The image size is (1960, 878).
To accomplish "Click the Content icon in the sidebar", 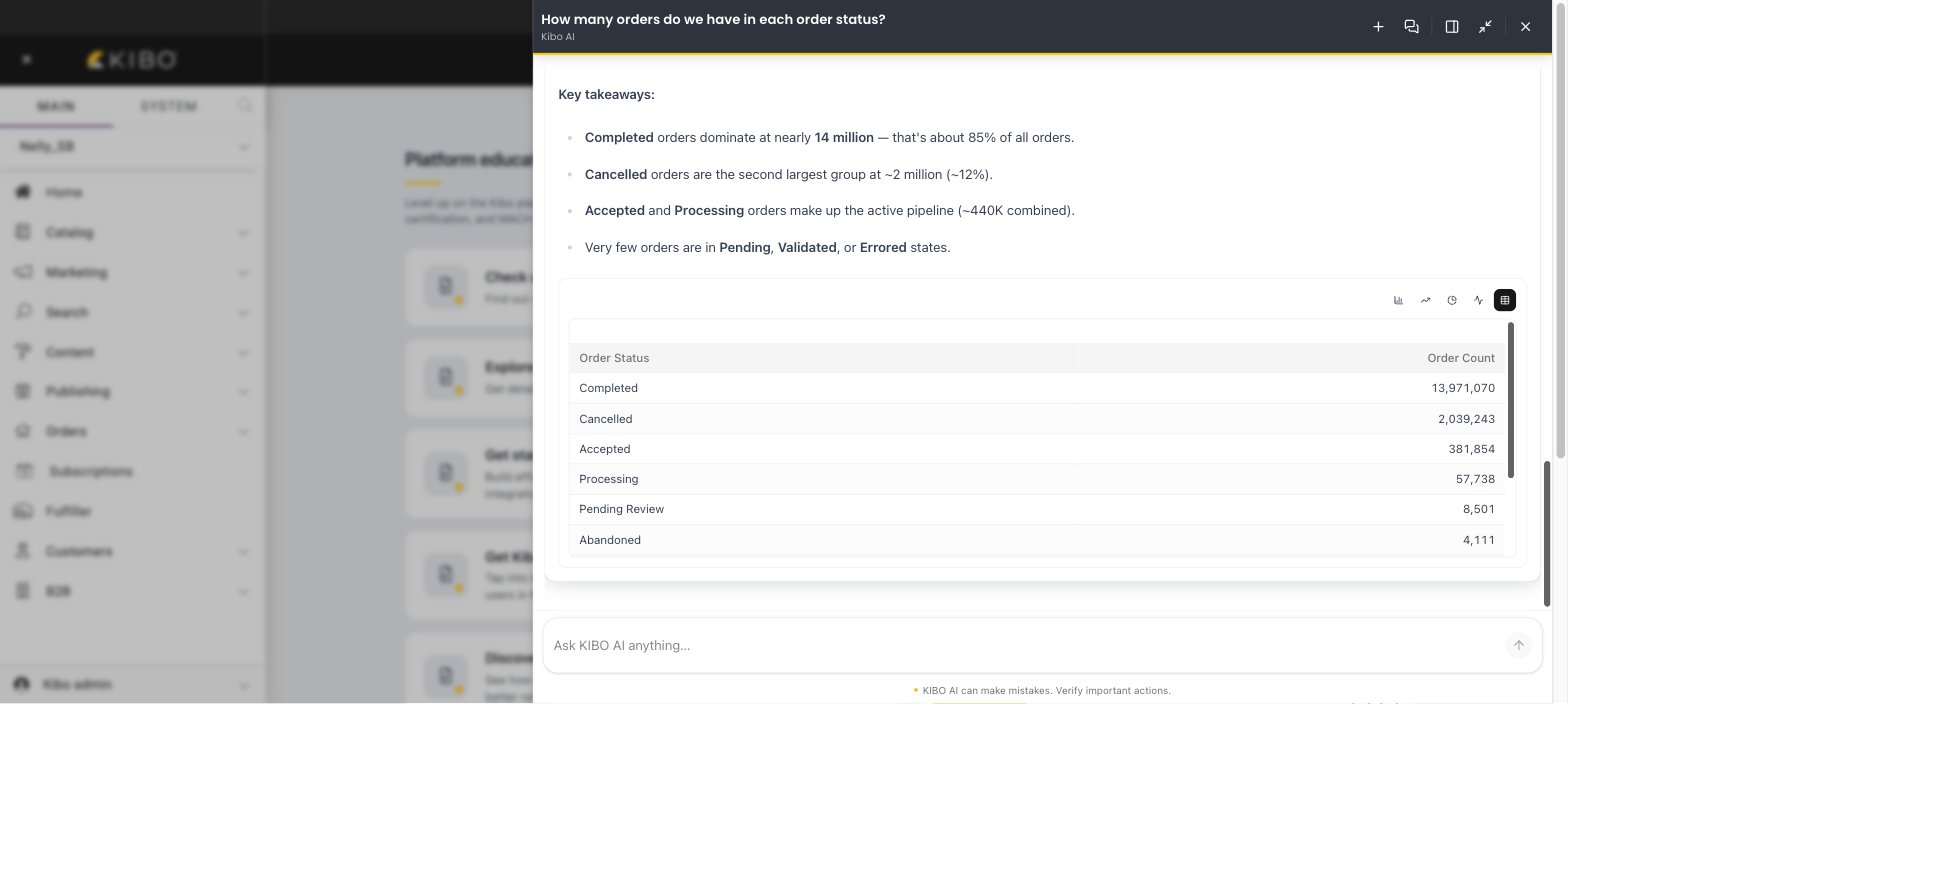I will click(x=23, y=352).
